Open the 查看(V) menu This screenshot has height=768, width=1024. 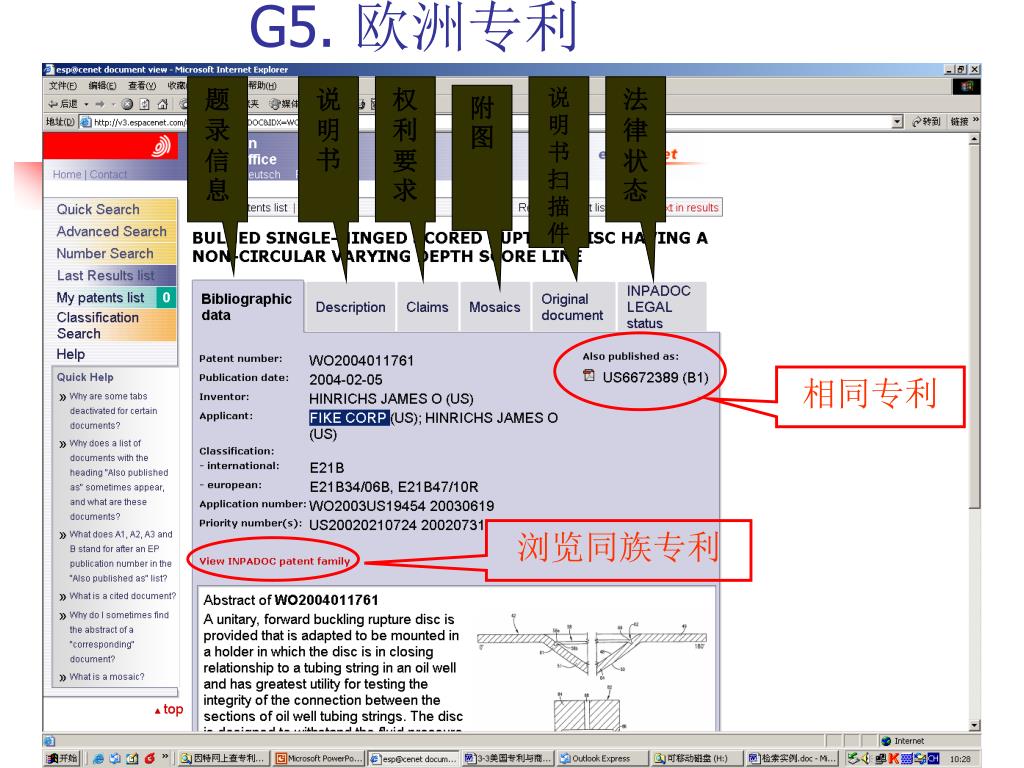click(142, 86)
